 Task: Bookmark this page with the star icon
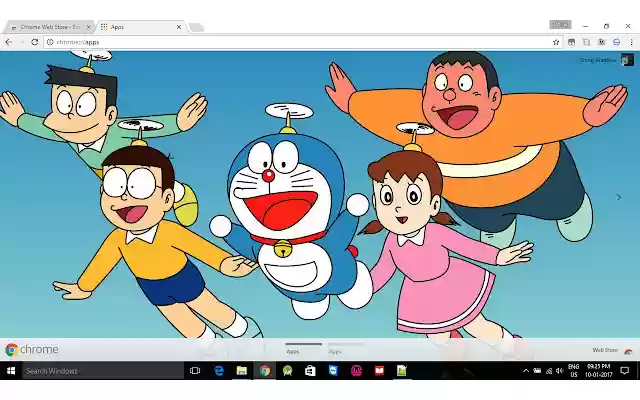click(x=556, y=42)
